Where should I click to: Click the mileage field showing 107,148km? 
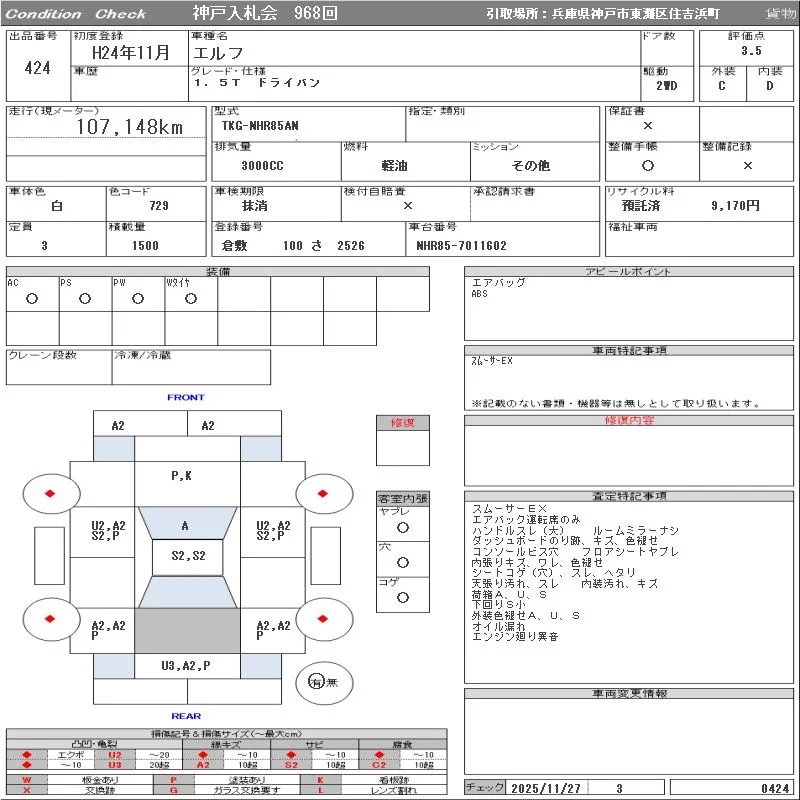(129, 127)
